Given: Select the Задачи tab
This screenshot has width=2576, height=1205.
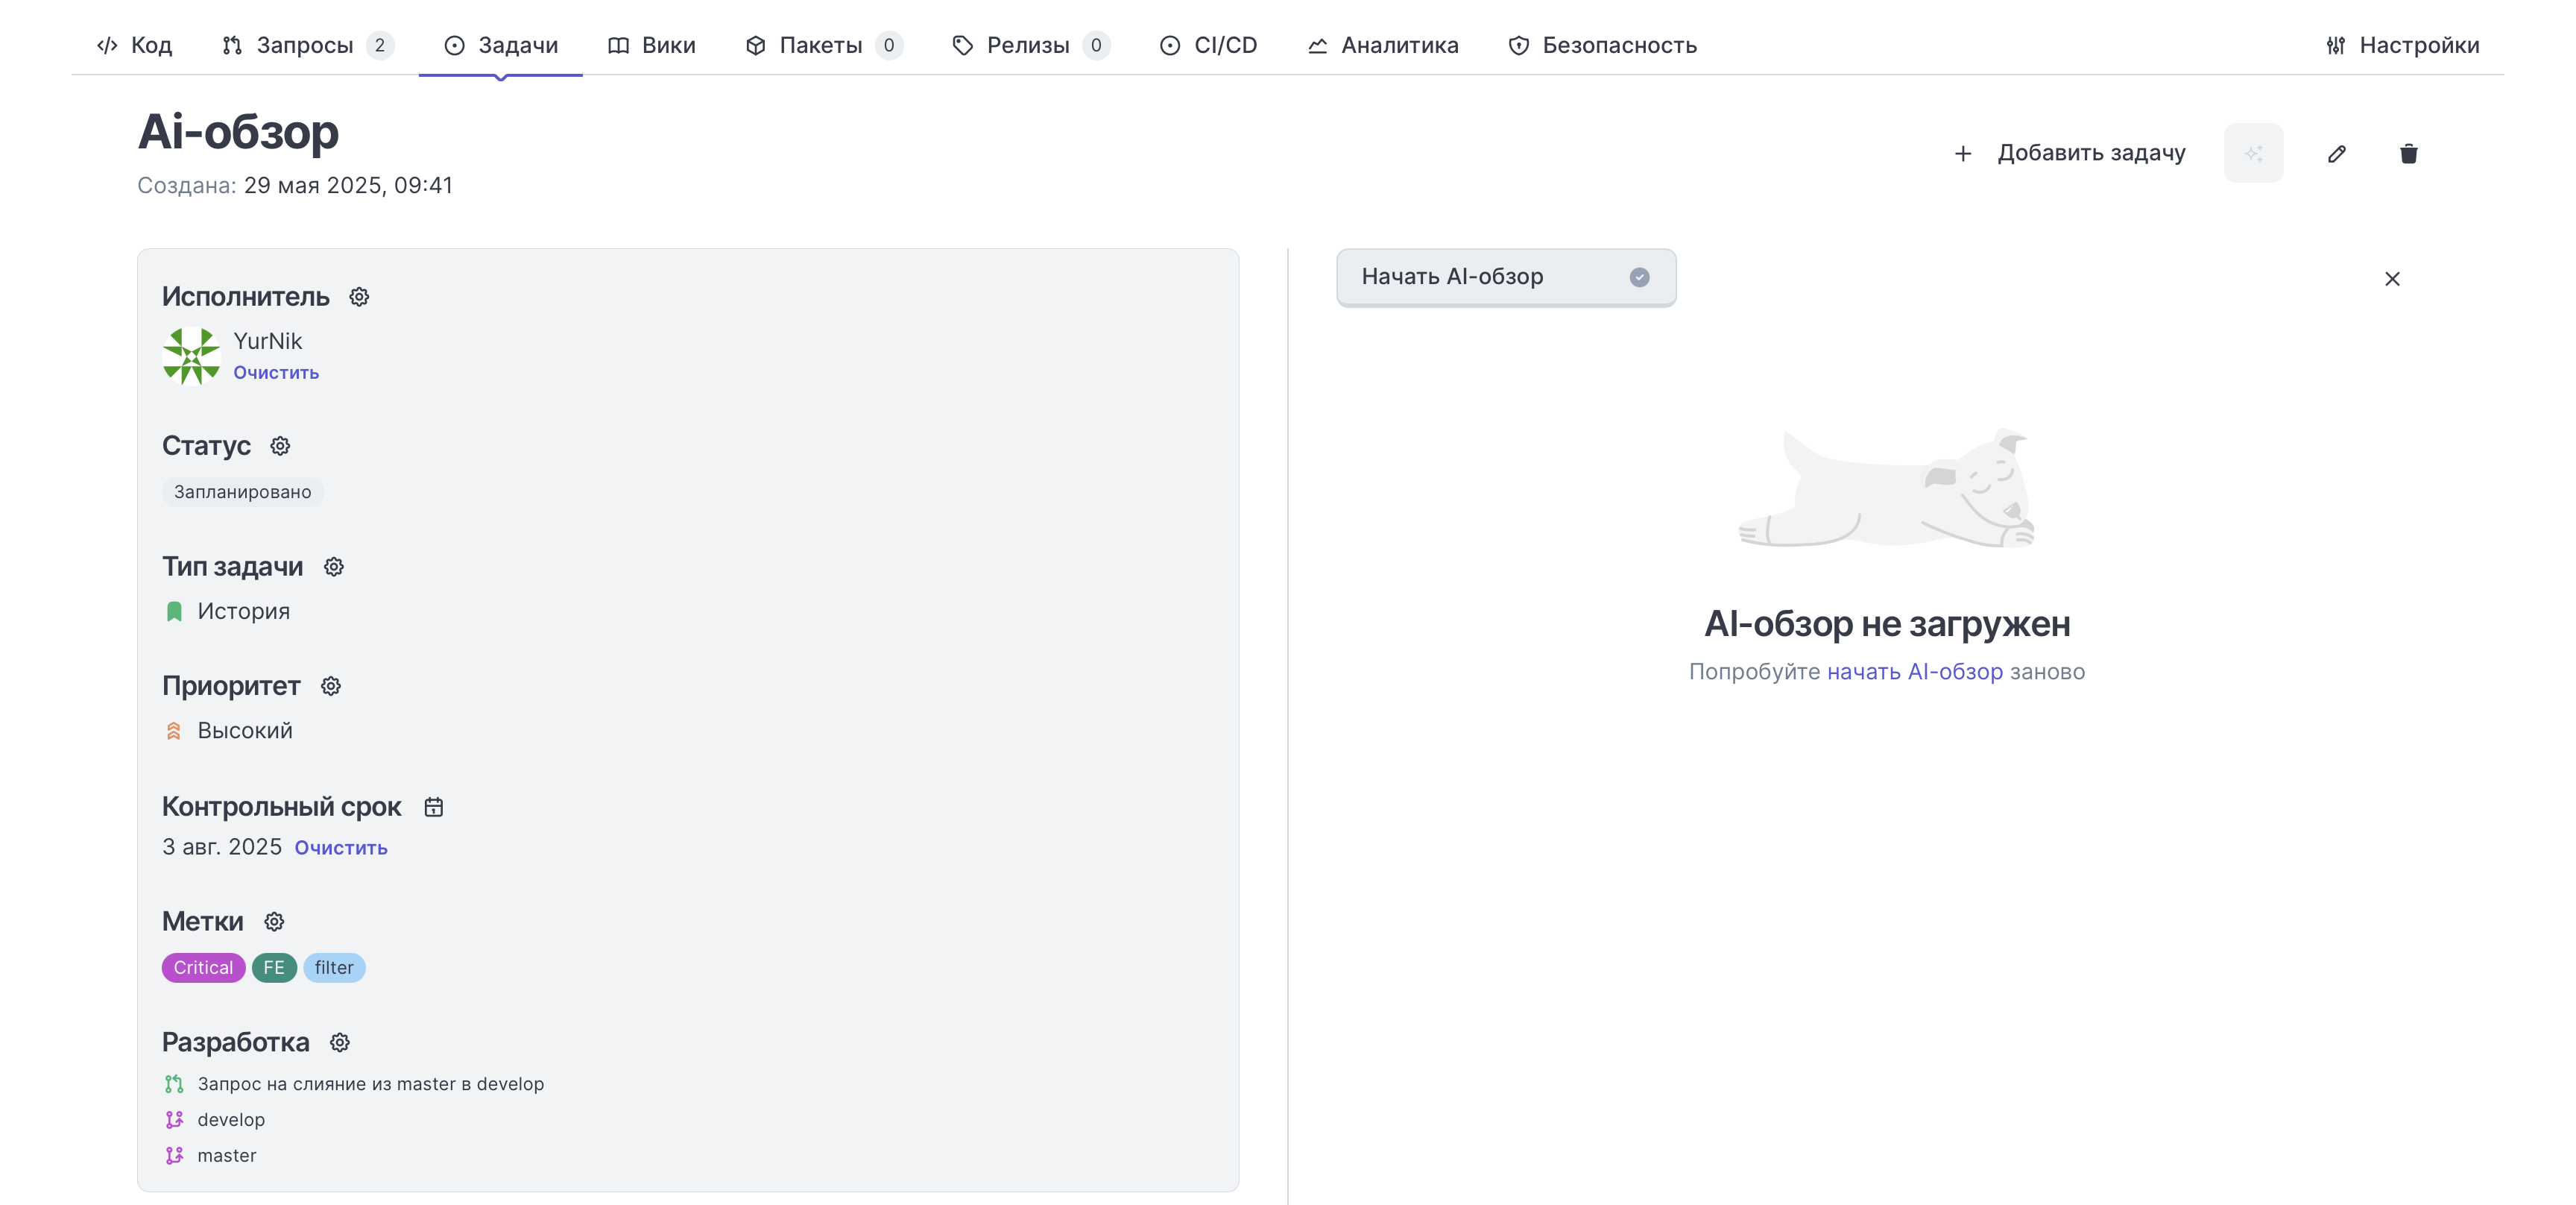Looking at the screenshot, I should [x=501, y=45].
